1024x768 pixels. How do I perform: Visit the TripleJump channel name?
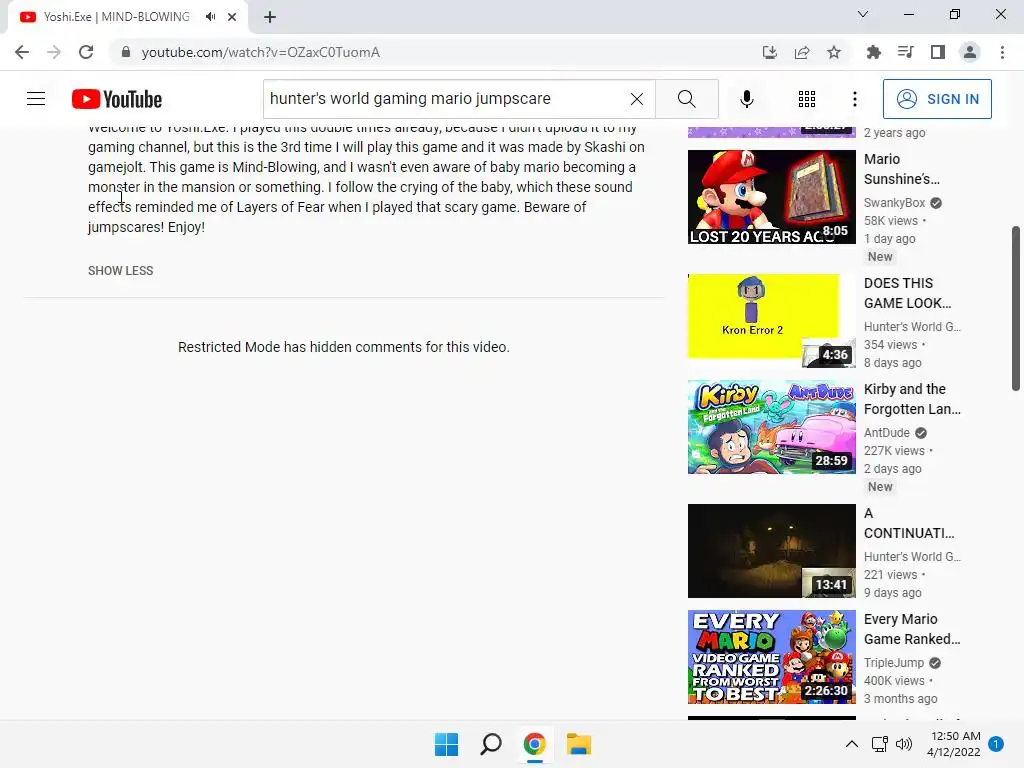893,662
